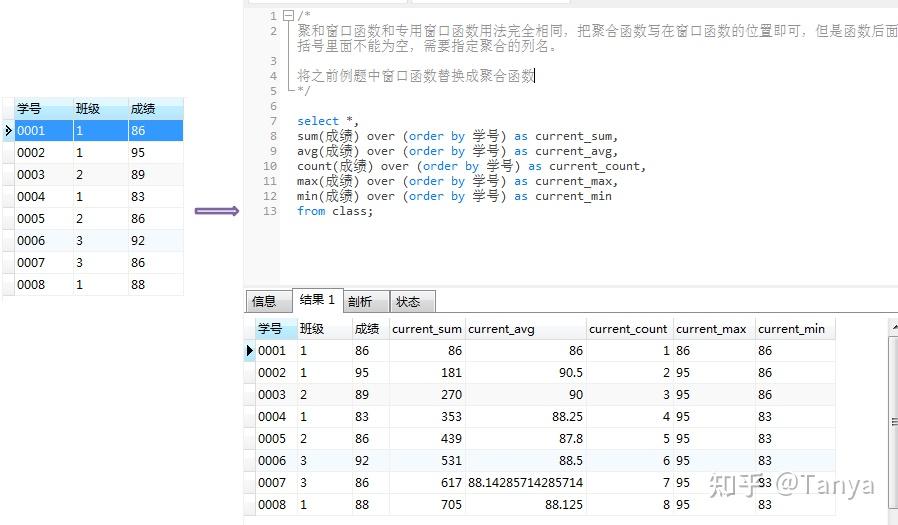Click current_sum value 439
The height and width of the screenshot is (525, 898).
tap(451, 439)
